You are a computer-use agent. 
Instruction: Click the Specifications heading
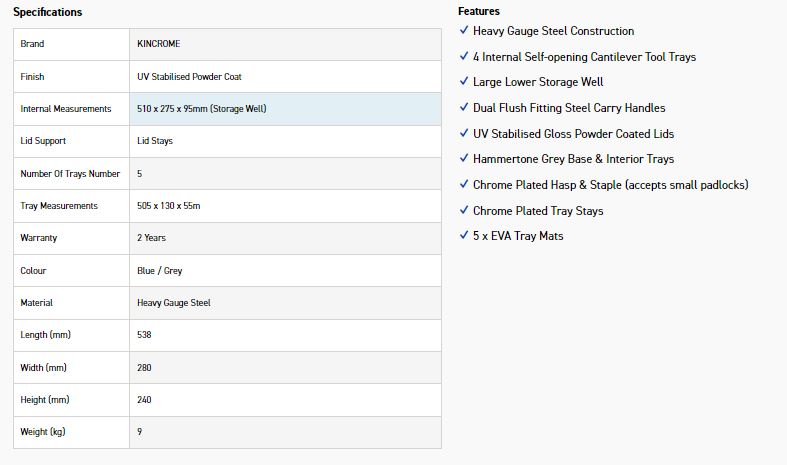point(48,12)
